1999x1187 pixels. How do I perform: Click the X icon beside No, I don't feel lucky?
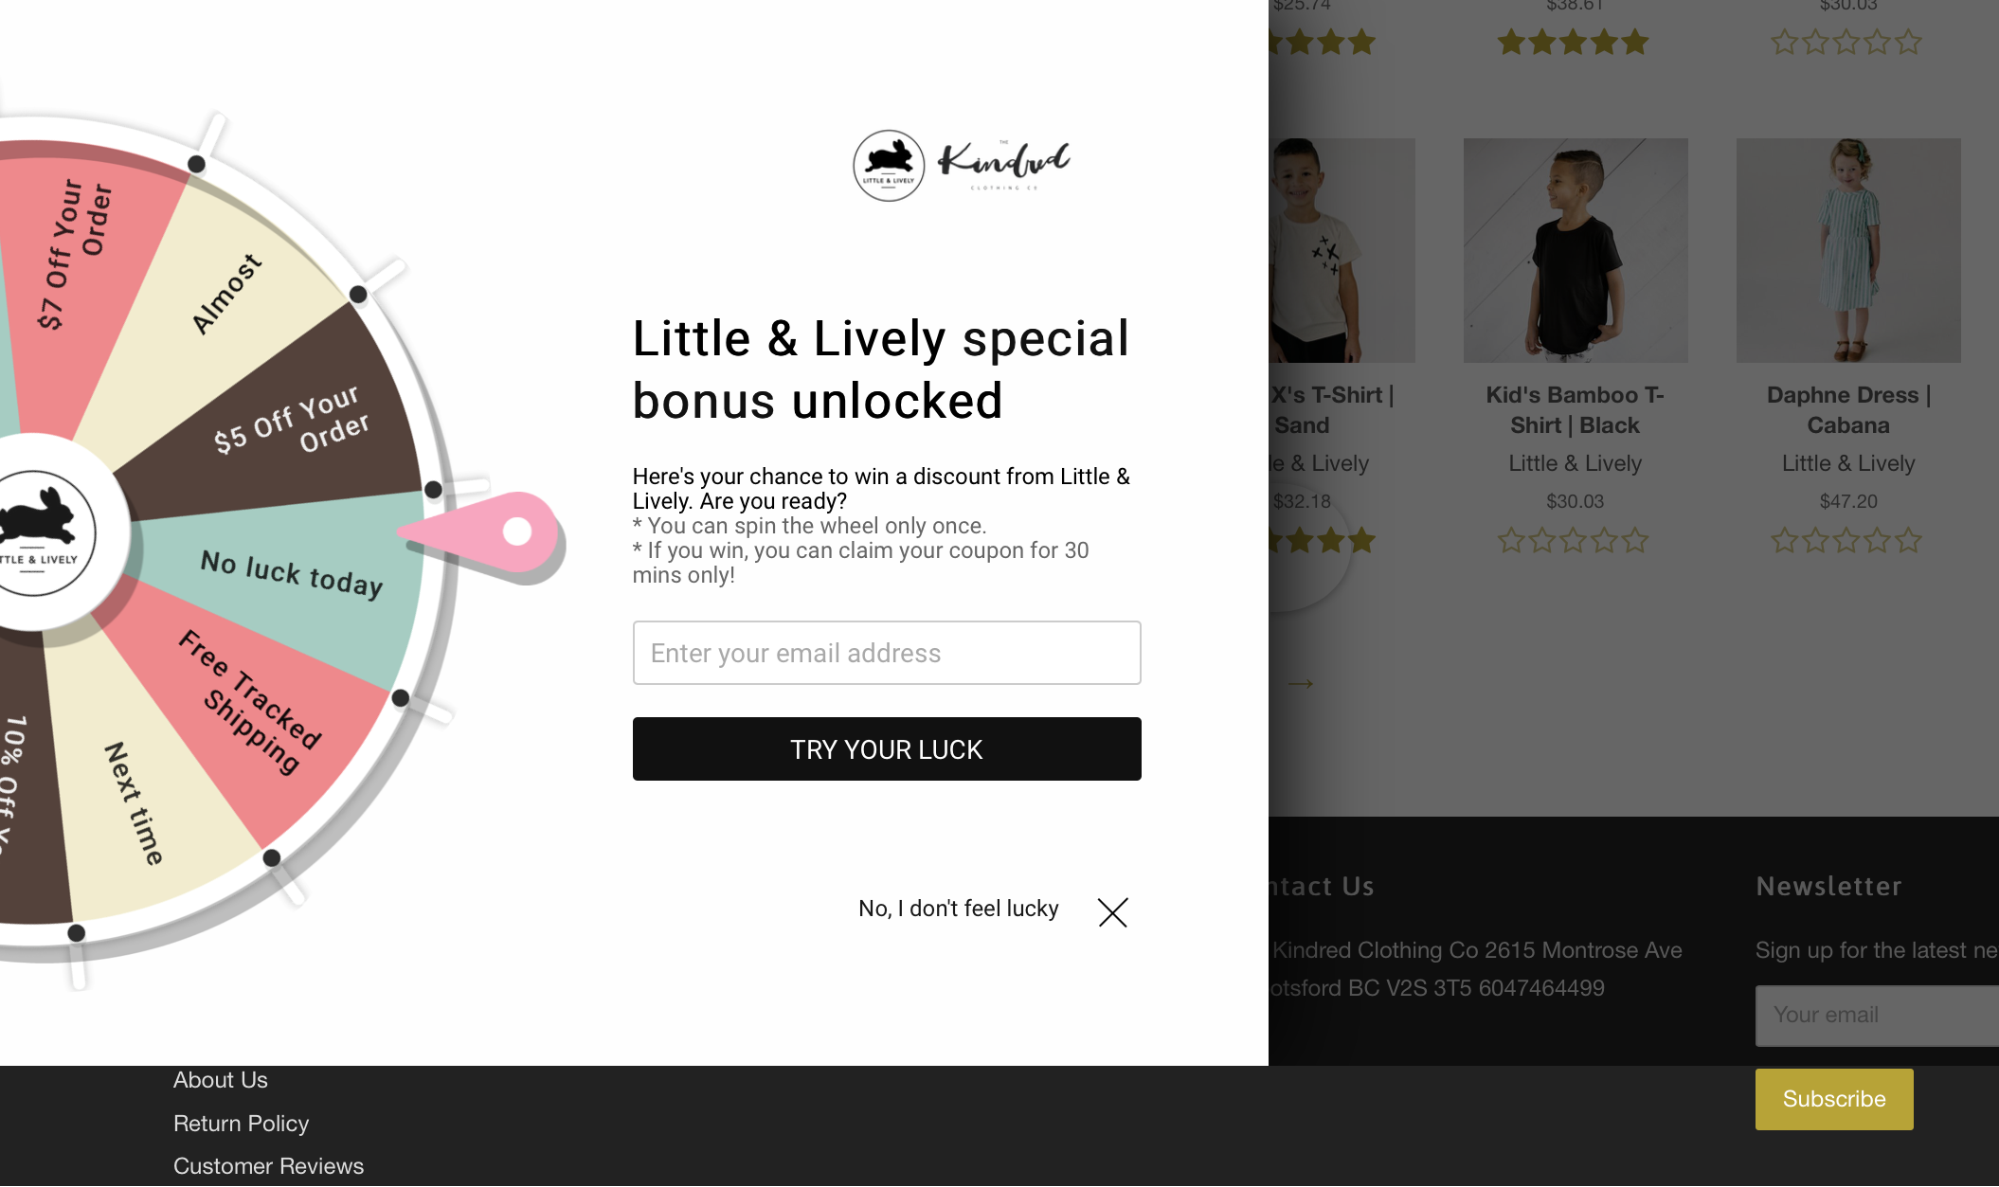pos(1112,911)
